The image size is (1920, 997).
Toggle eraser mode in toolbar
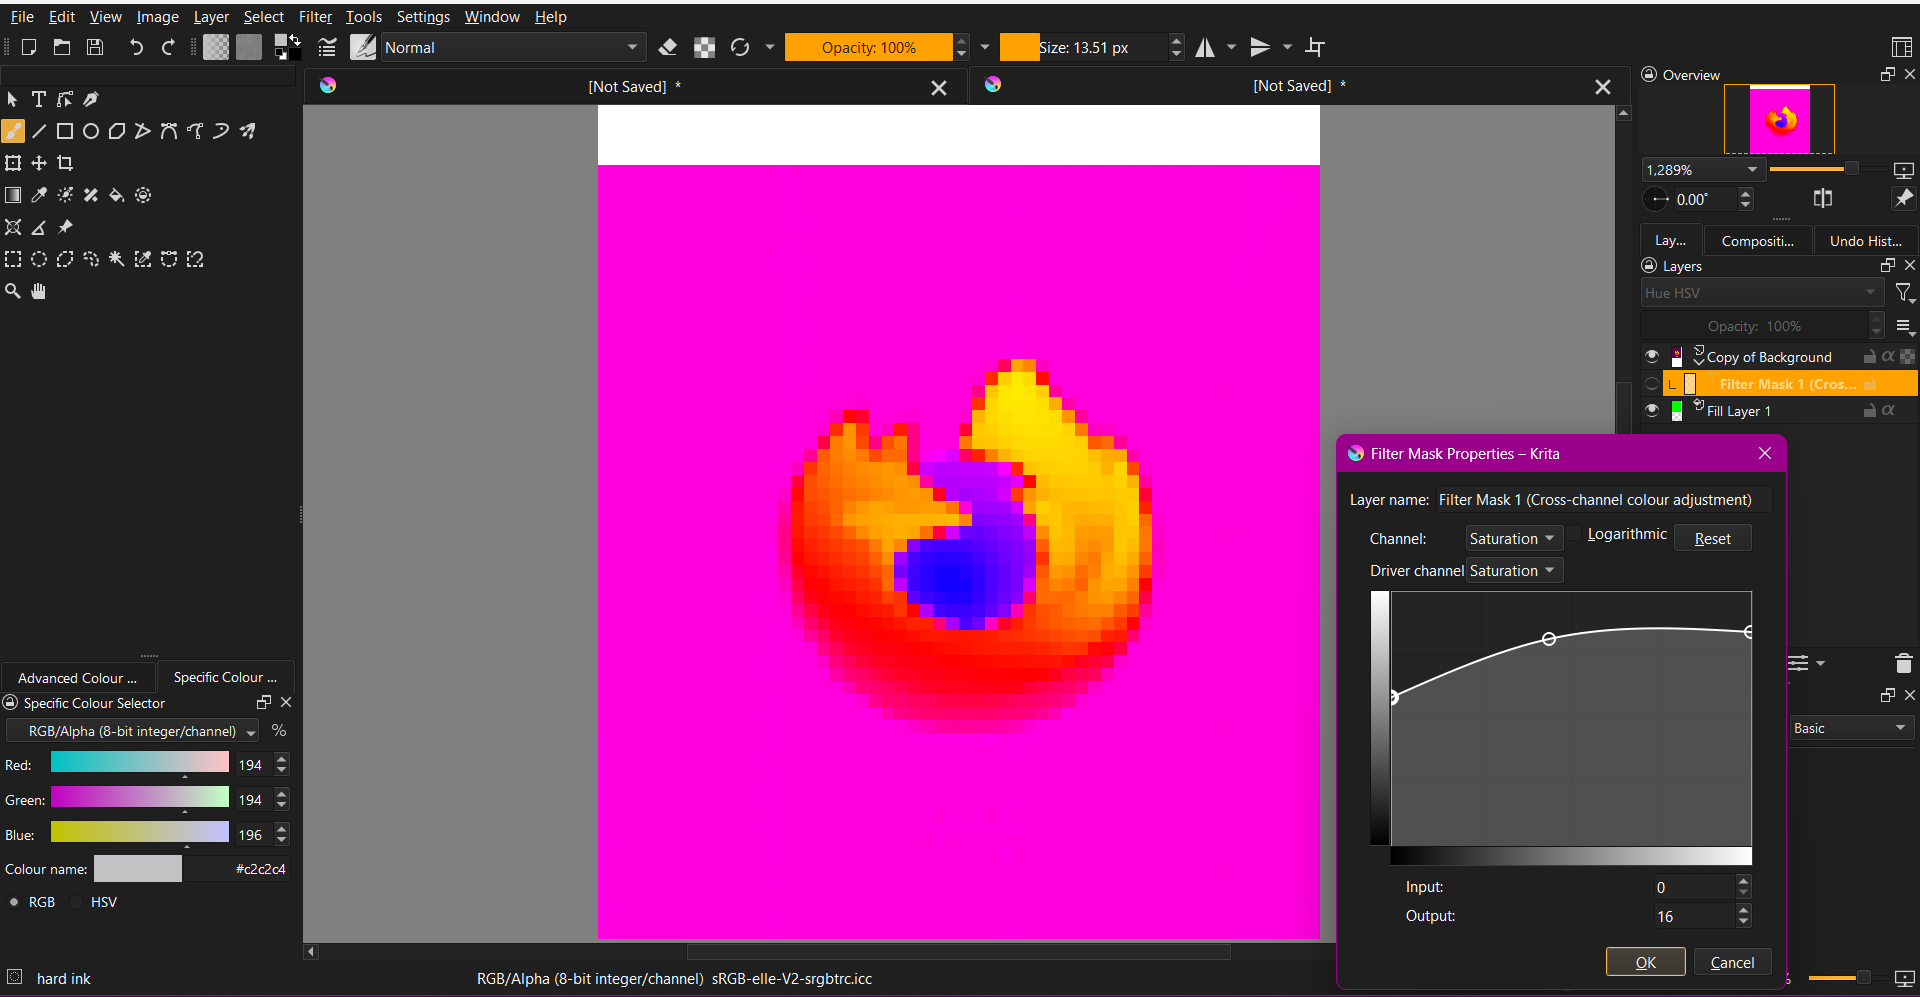pos(668,47)
